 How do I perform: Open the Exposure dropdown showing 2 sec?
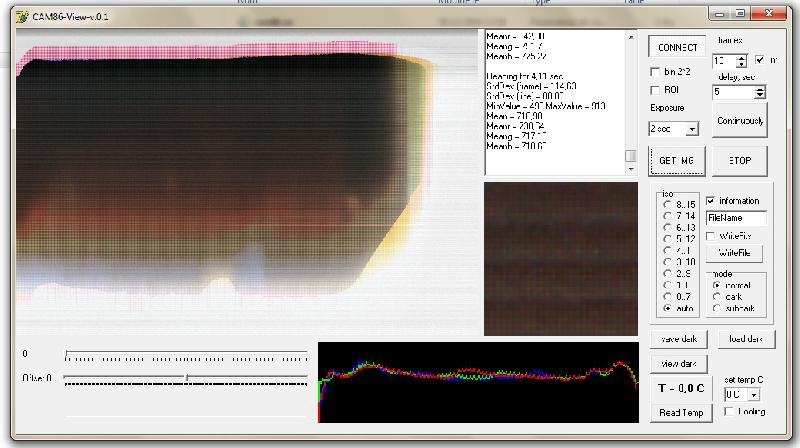(692, 129)
